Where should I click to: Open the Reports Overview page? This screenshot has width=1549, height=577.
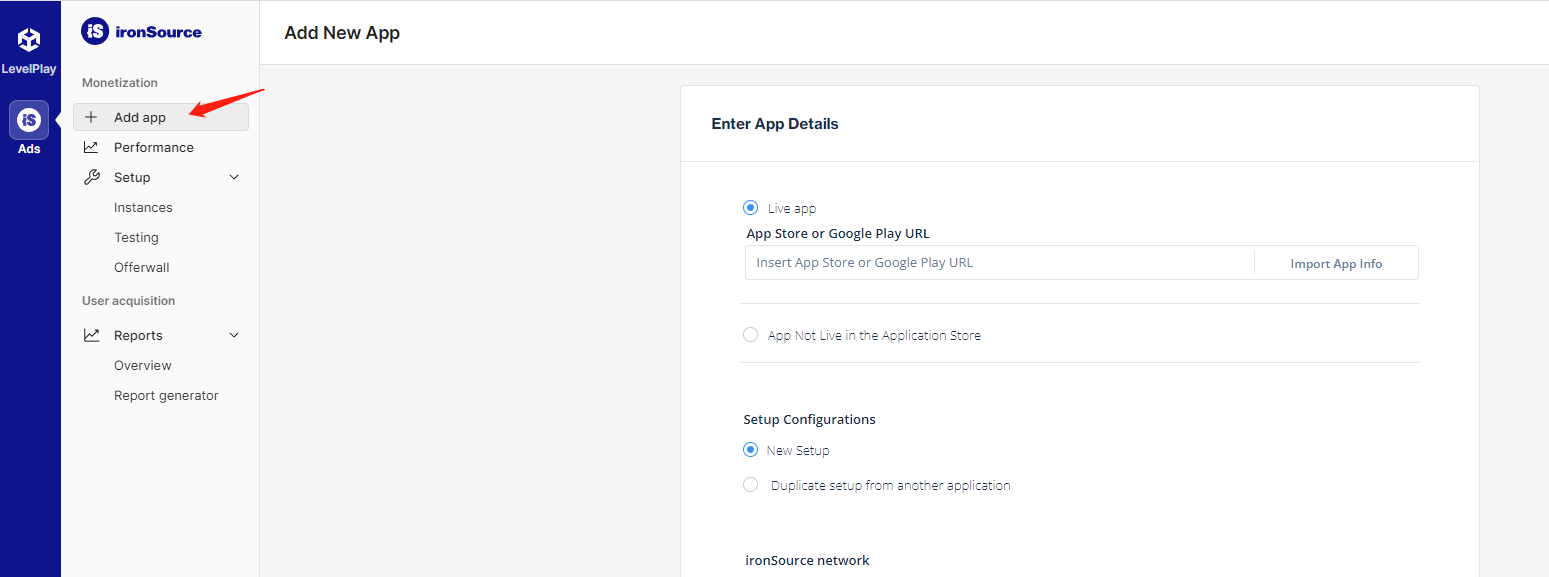click(142, 365)
